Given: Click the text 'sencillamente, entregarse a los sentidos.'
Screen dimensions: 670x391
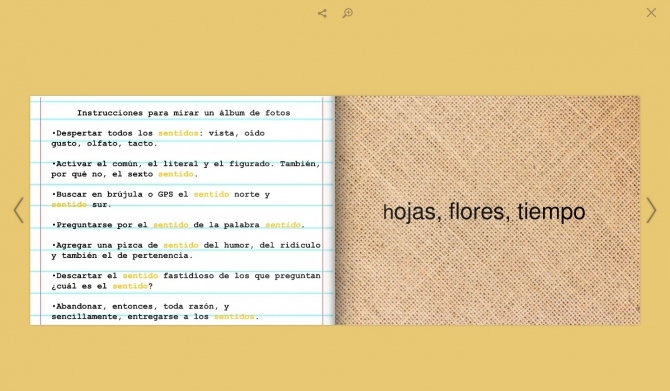Looking at the screenshot, I should click(x=155, y=317).
